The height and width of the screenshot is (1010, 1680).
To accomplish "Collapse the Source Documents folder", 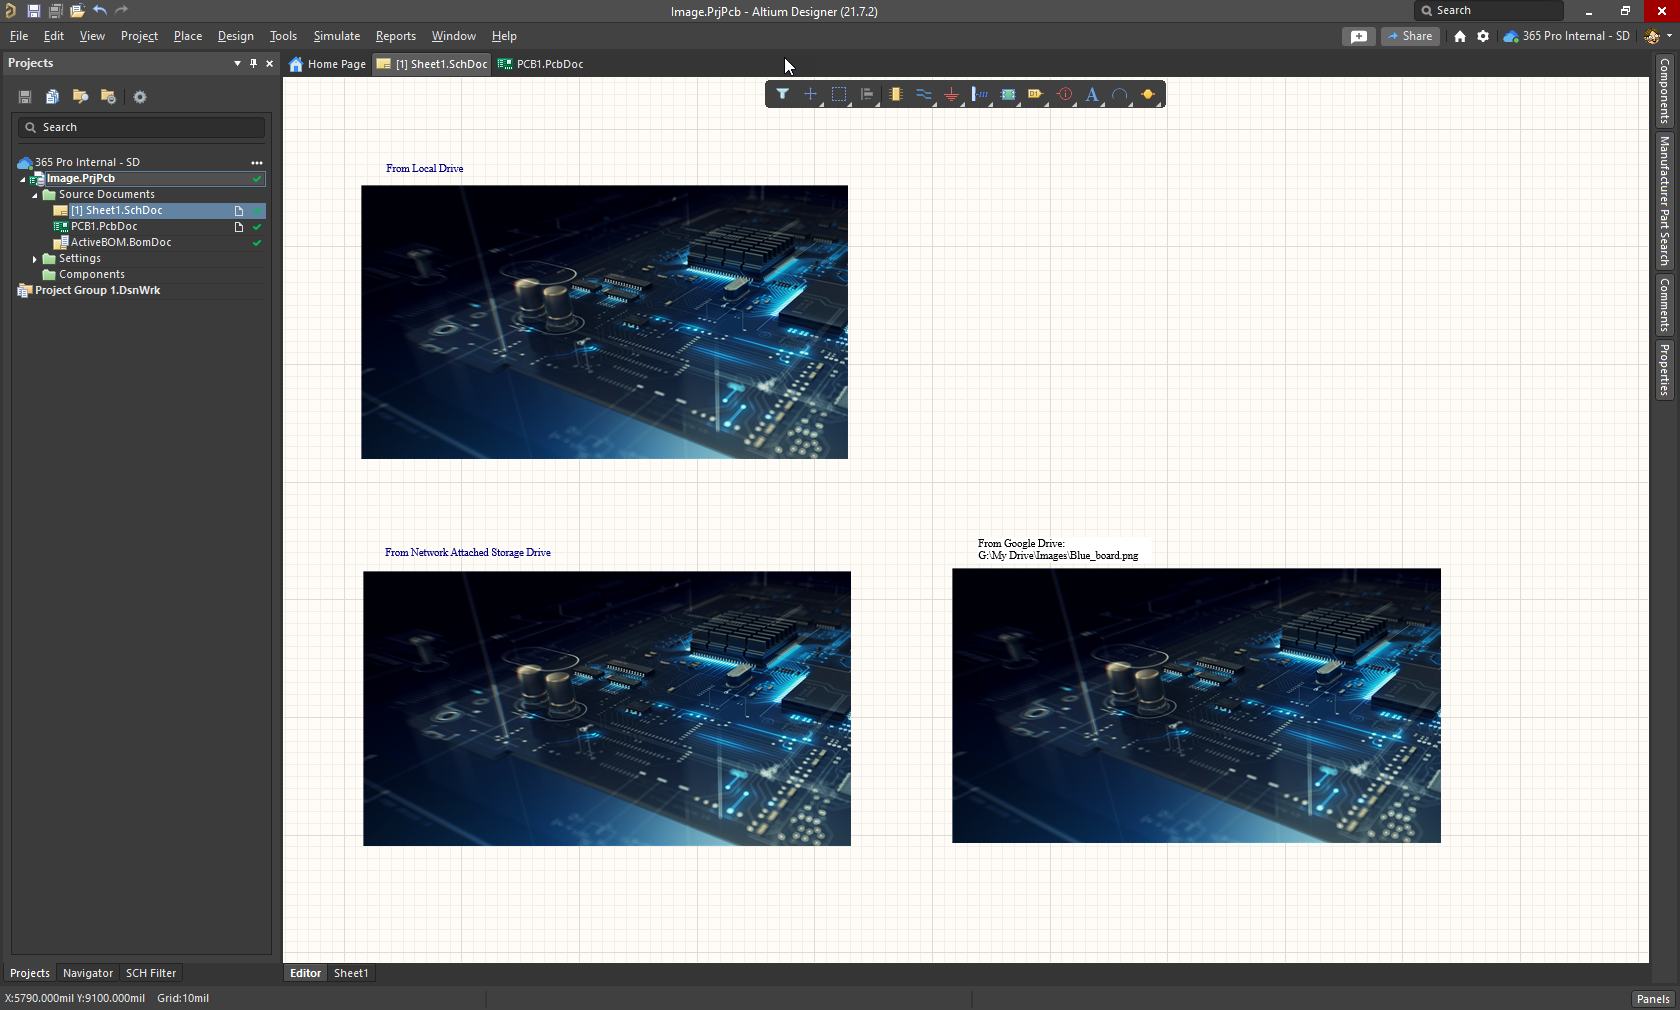I will point(35,195).
